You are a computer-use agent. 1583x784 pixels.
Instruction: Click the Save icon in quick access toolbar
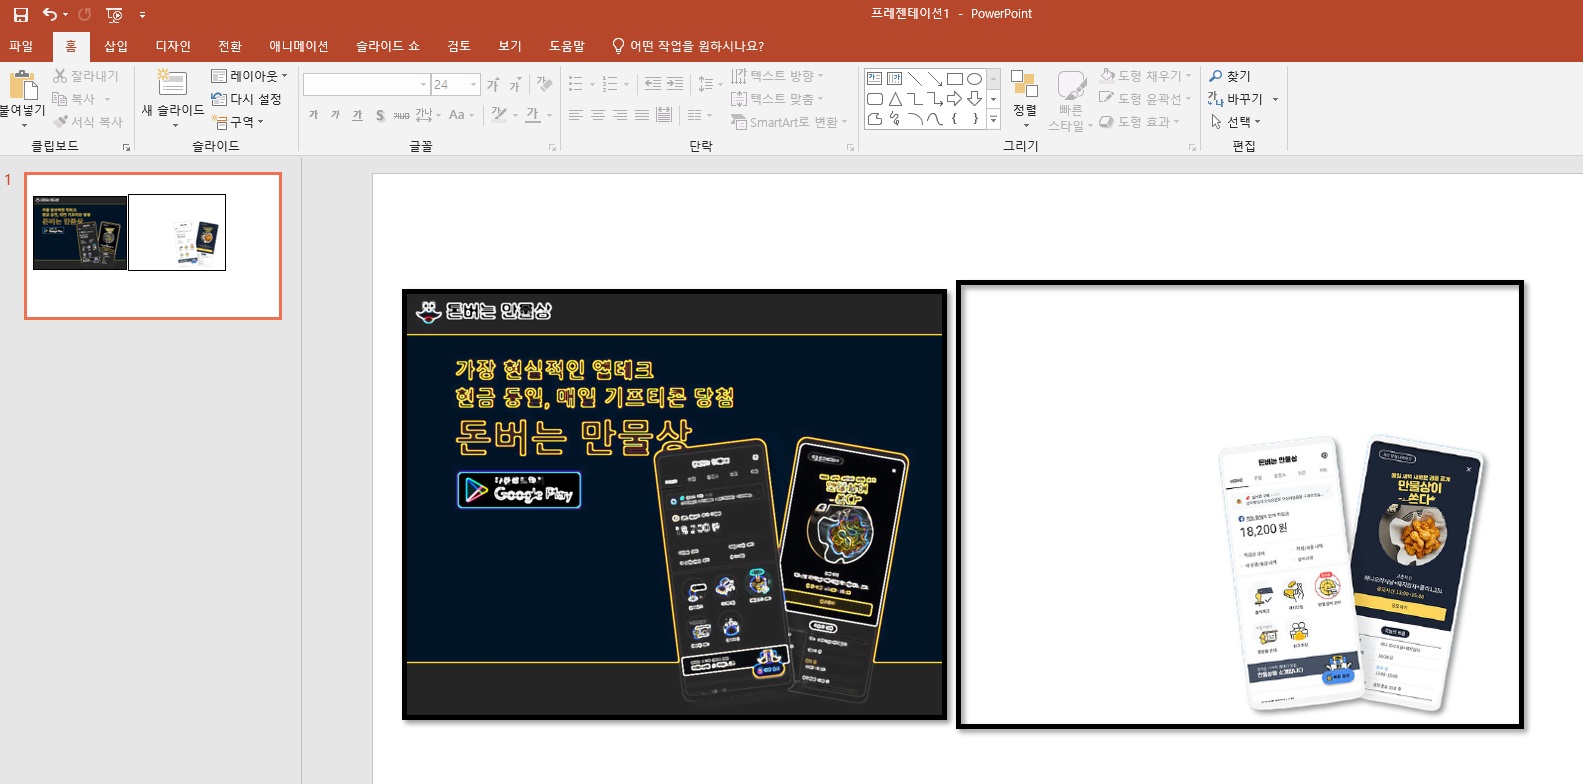(x=20, y=15)
